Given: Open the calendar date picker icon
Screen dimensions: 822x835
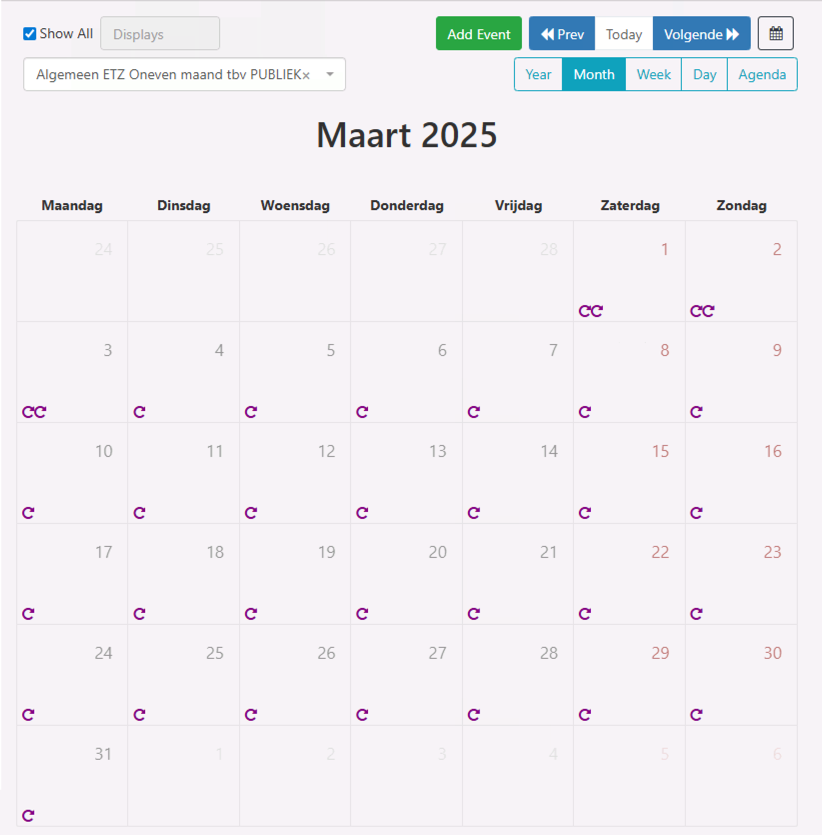Looking at the screenshot, I should [775, 34].
